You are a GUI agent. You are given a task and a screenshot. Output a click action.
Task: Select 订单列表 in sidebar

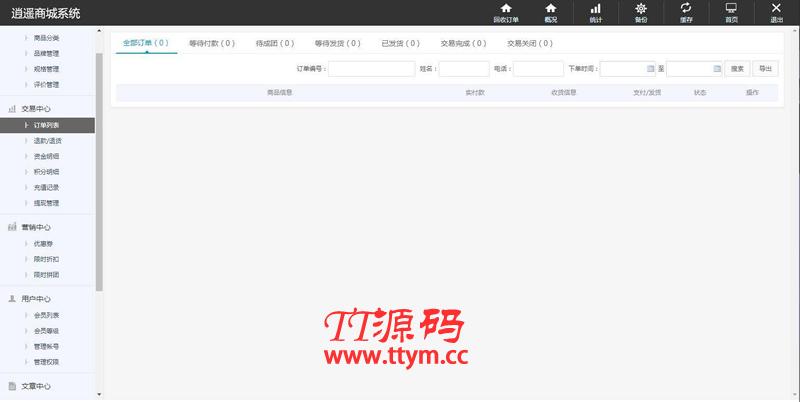47,125
